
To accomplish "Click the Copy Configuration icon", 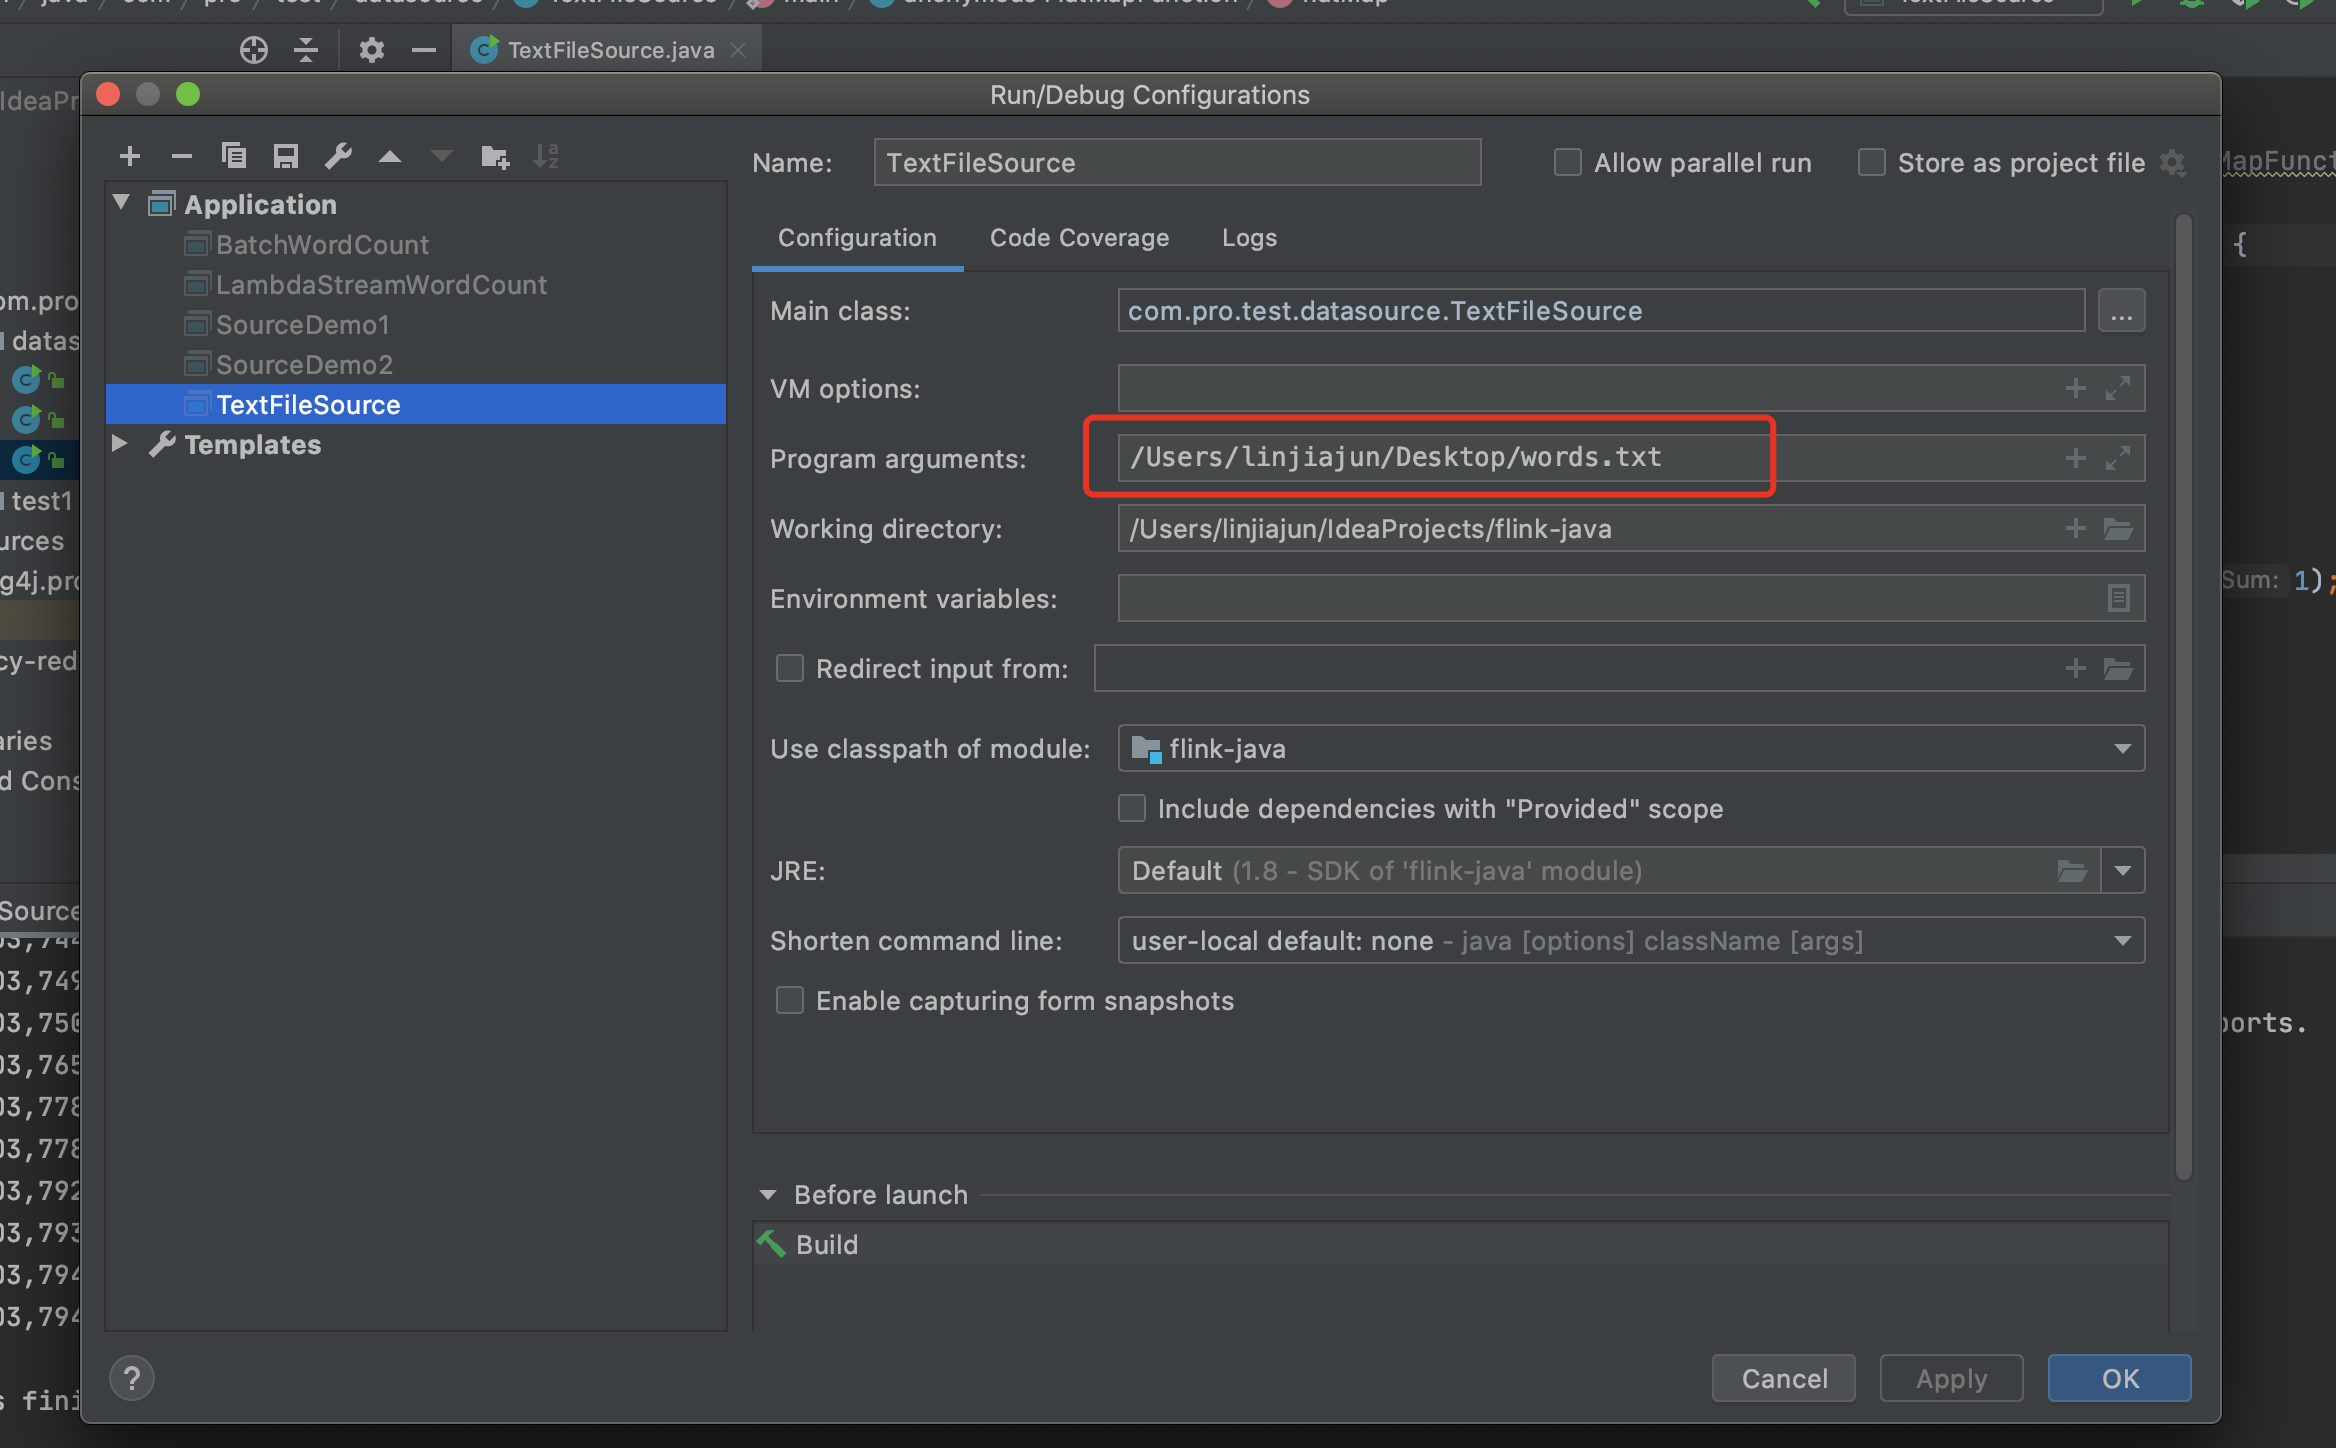I will [234, 156].
